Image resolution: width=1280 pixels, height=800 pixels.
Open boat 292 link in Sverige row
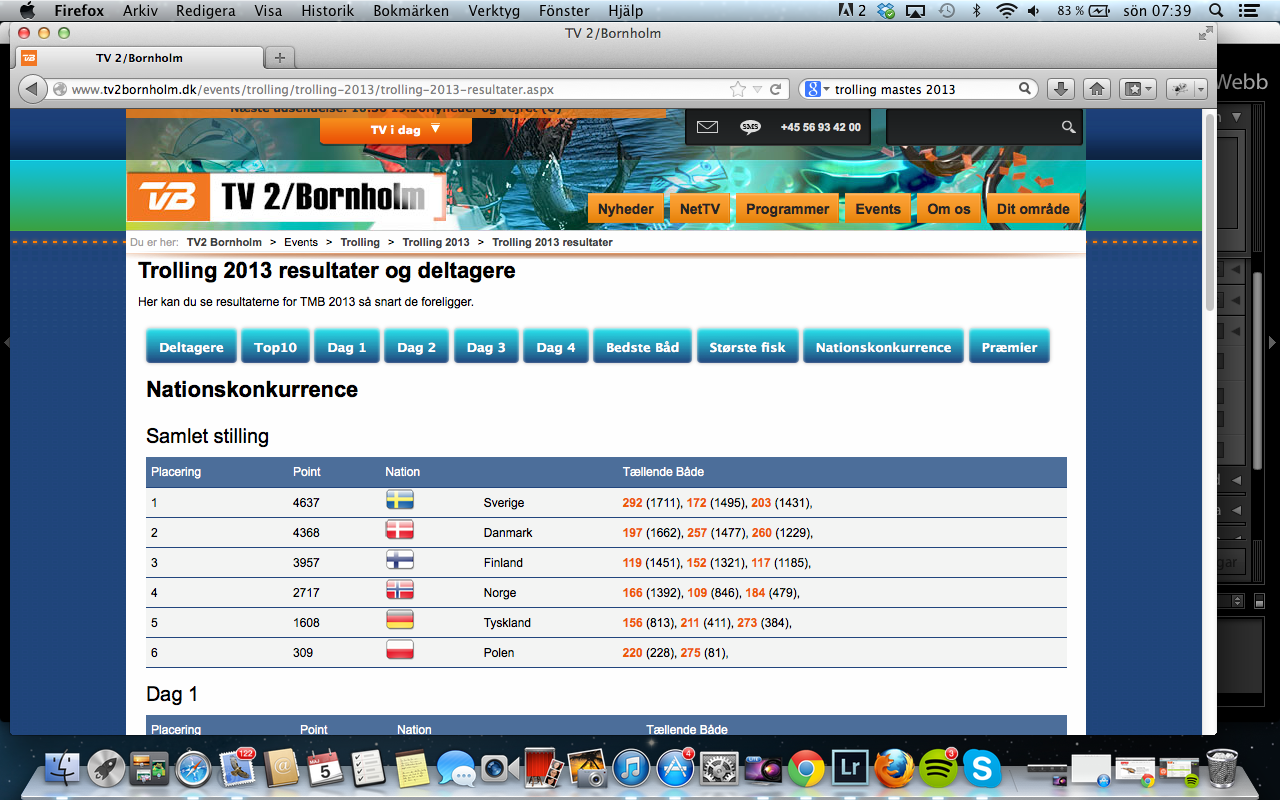click(632, 503)
